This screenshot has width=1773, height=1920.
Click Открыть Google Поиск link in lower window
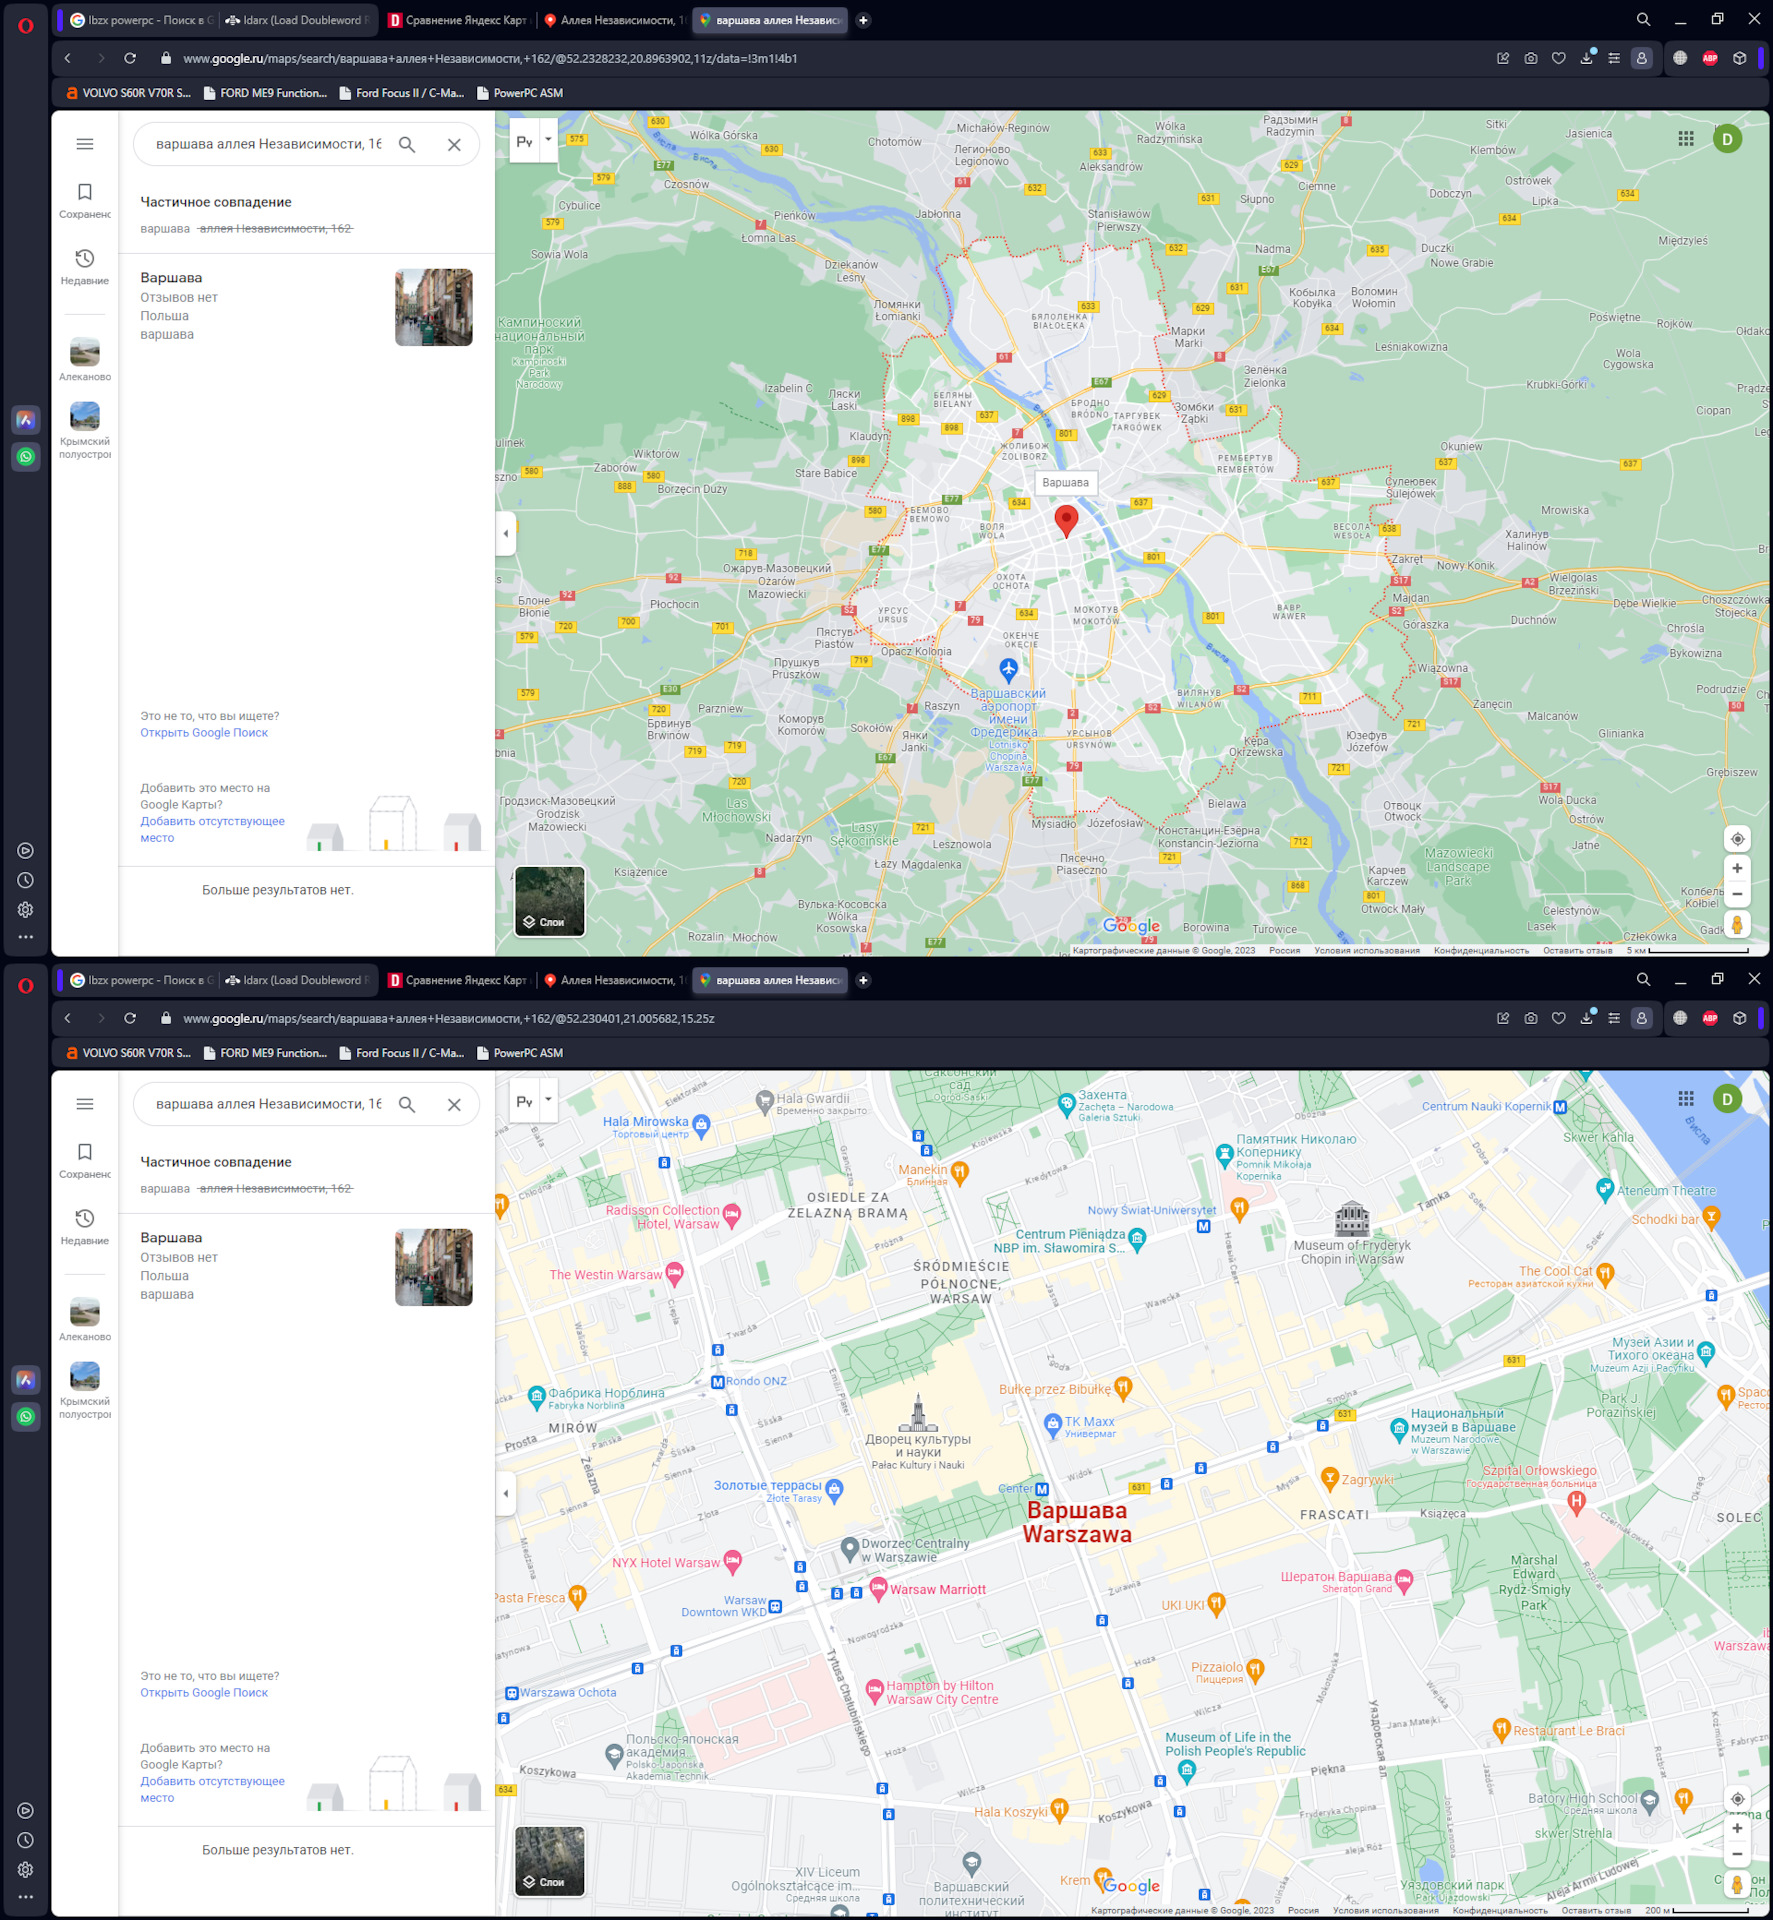[x=204, y=1692]
